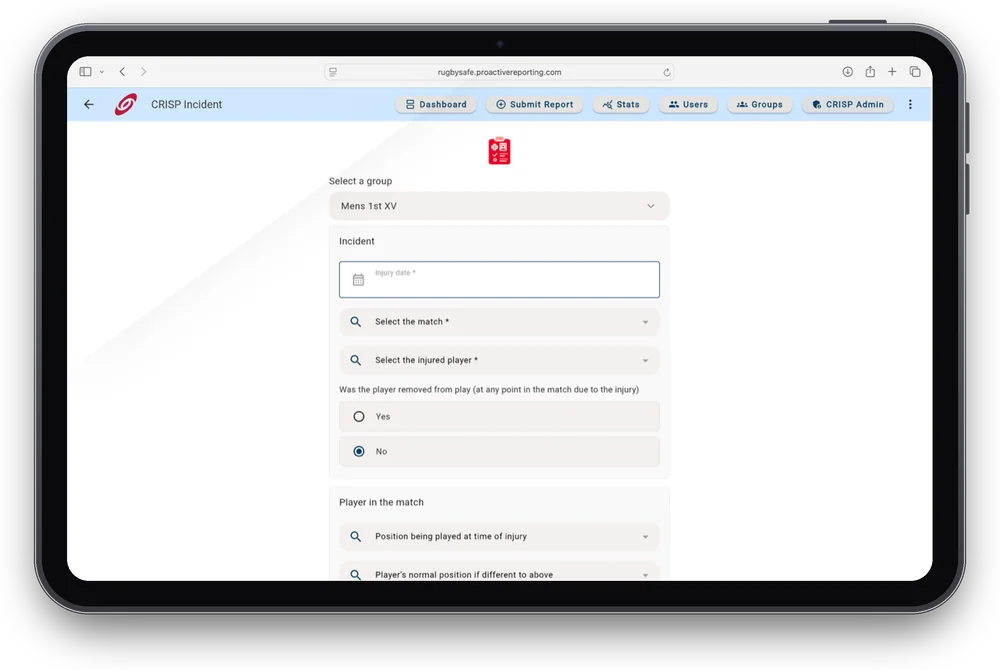Click search icon in Select the injured player
This screenshot has width=1000, height=670.
(x=356, y=360)
